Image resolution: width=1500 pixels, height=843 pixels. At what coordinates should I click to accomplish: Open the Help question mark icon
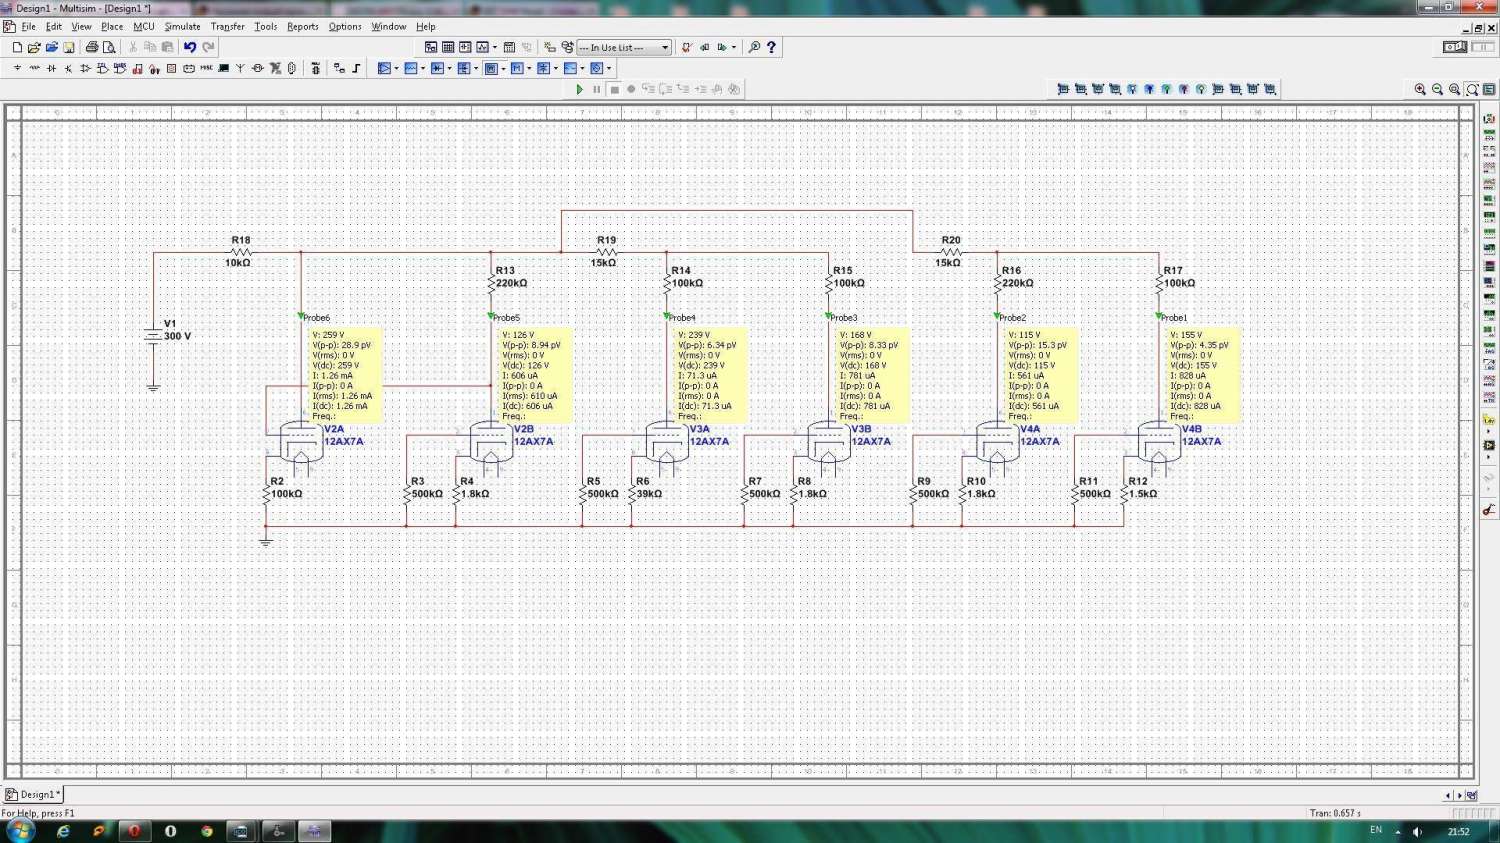(771, 47)
